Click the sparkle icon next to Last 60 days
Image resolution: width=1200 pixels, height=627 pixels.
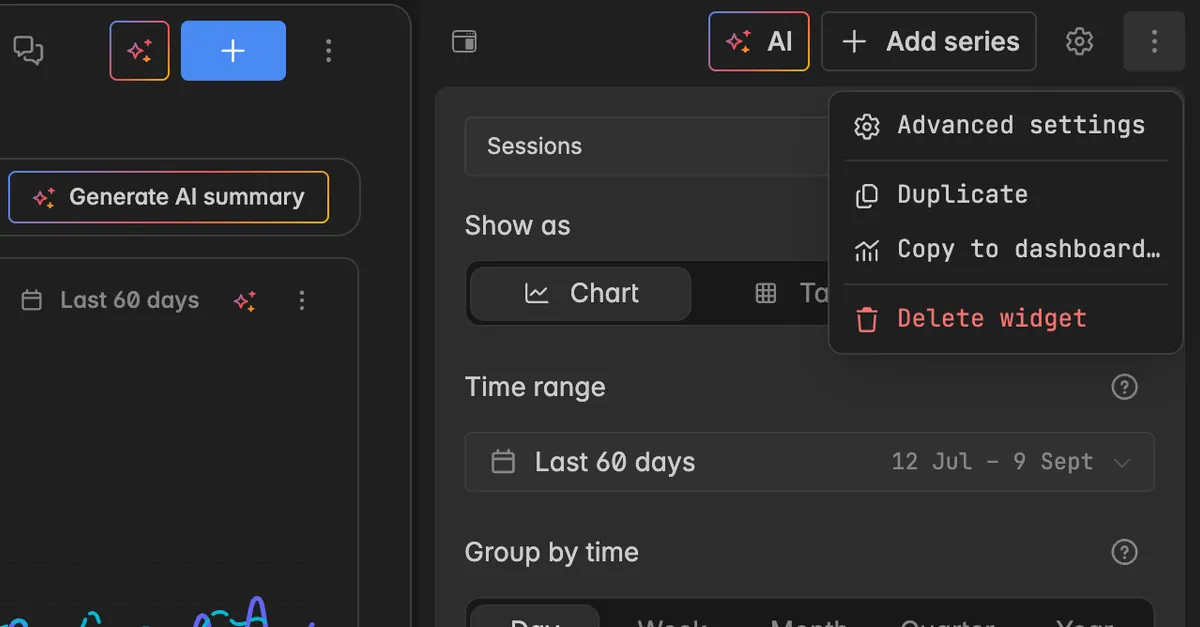coord(245,300)
